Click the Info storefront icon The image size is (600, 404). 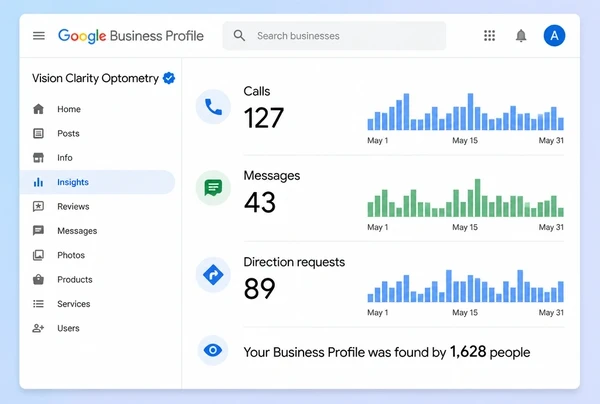(38, 158)
